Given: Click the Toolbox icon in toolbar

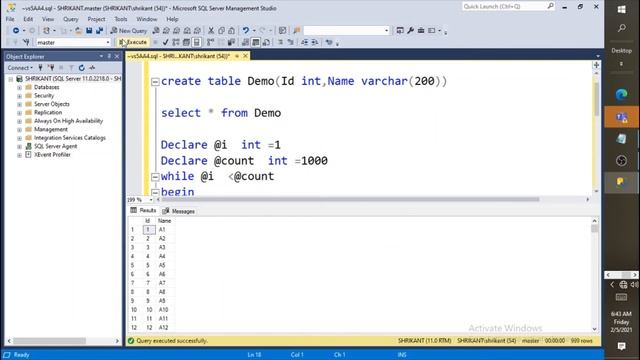Looking at the screenshot, I should pyautogui.click(x=421, y=31).
